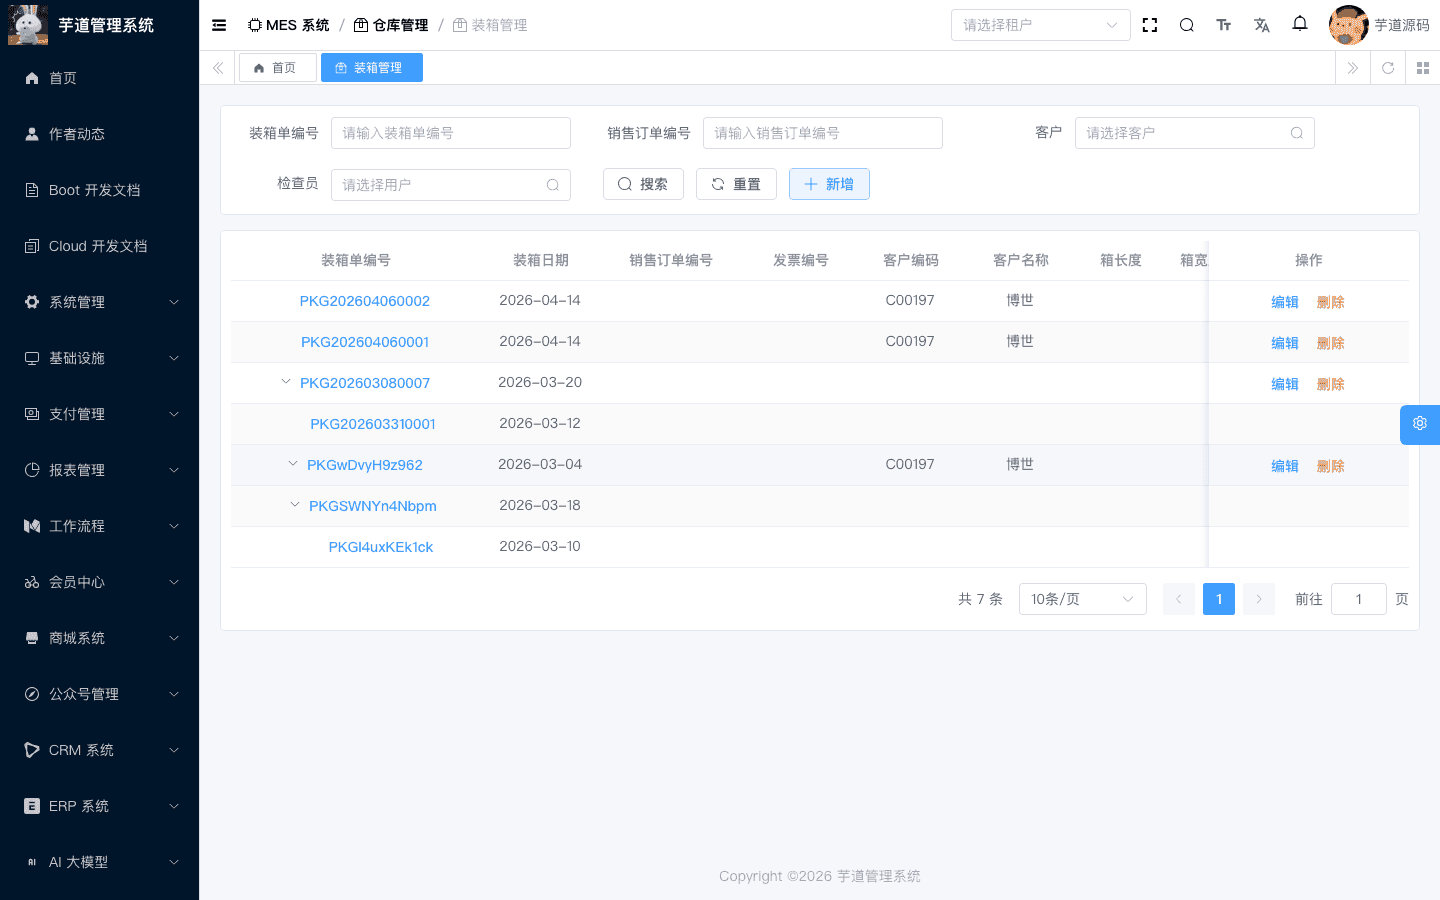Screen dimensions: 1440x900
Task: Click the font size (Tt) icon
Action: [x=1224, y=24]
